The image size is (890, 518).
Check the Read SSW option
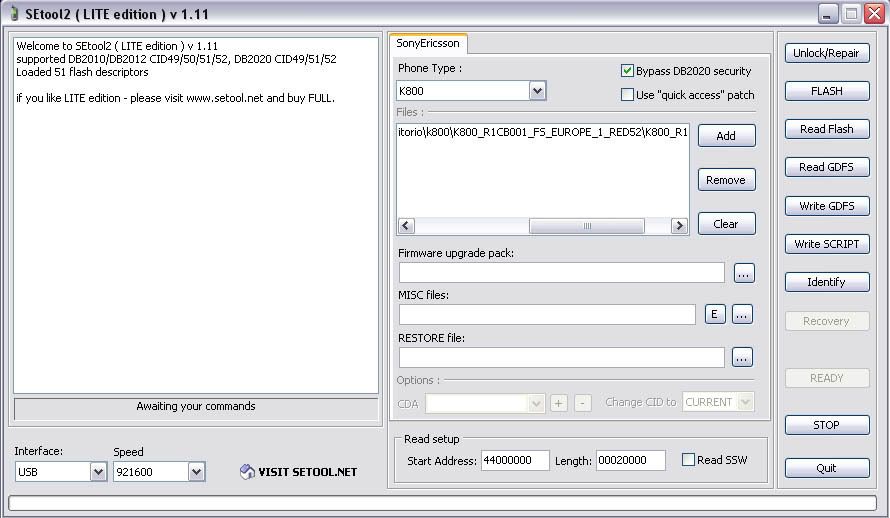coord(688,460)
